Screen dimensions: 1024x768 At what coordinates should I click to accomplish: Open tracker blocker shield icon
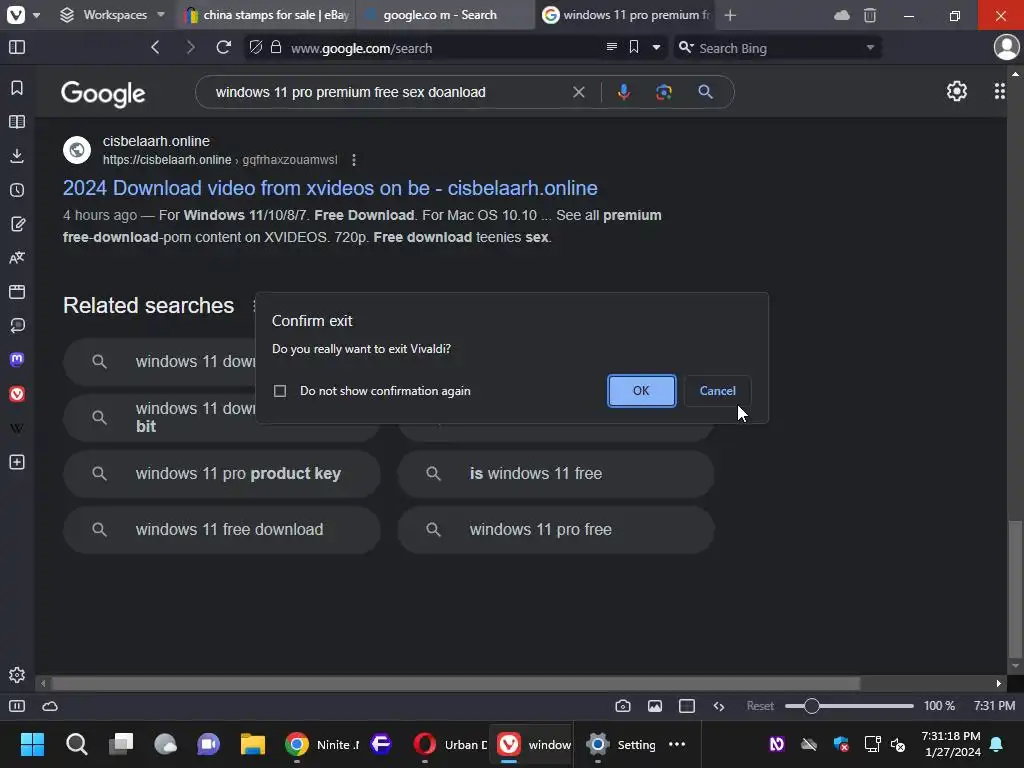click(256, 47)
